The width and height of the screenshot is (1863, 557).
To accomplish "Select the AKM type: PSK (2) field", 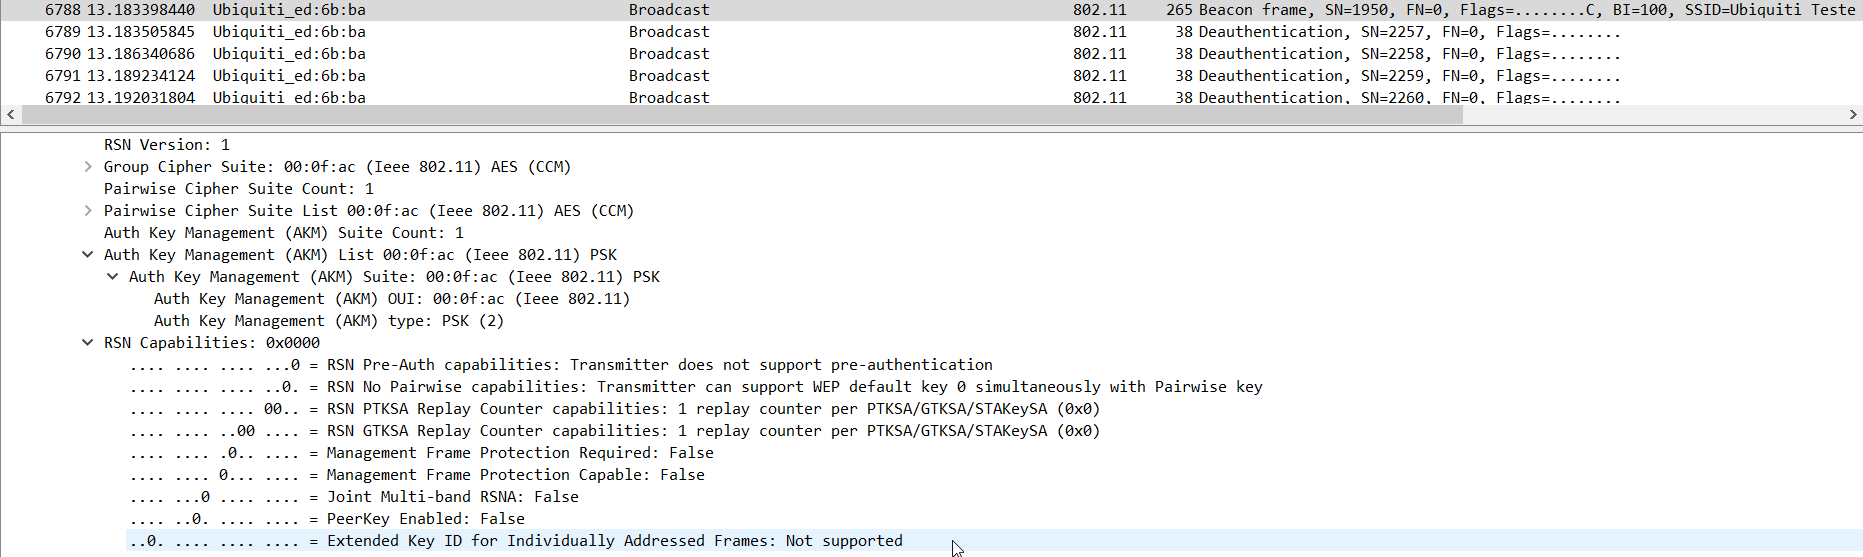I will (329, 321).
